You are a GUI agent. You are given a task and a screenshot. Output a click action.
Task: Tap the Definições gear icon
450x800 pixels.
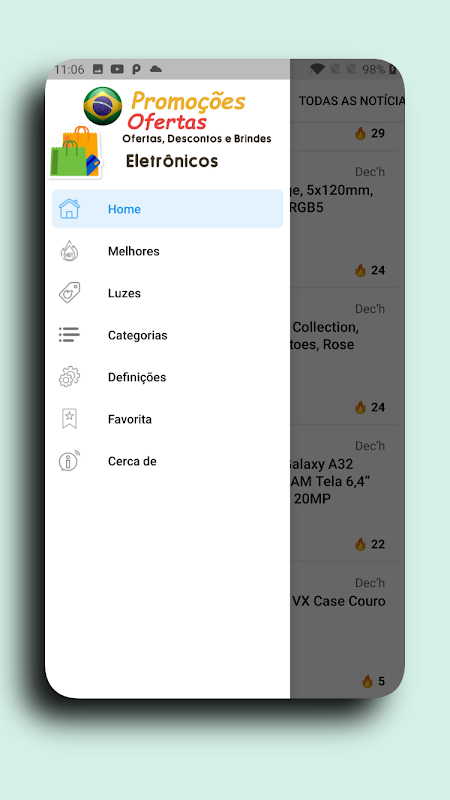(x=69, y=377)
